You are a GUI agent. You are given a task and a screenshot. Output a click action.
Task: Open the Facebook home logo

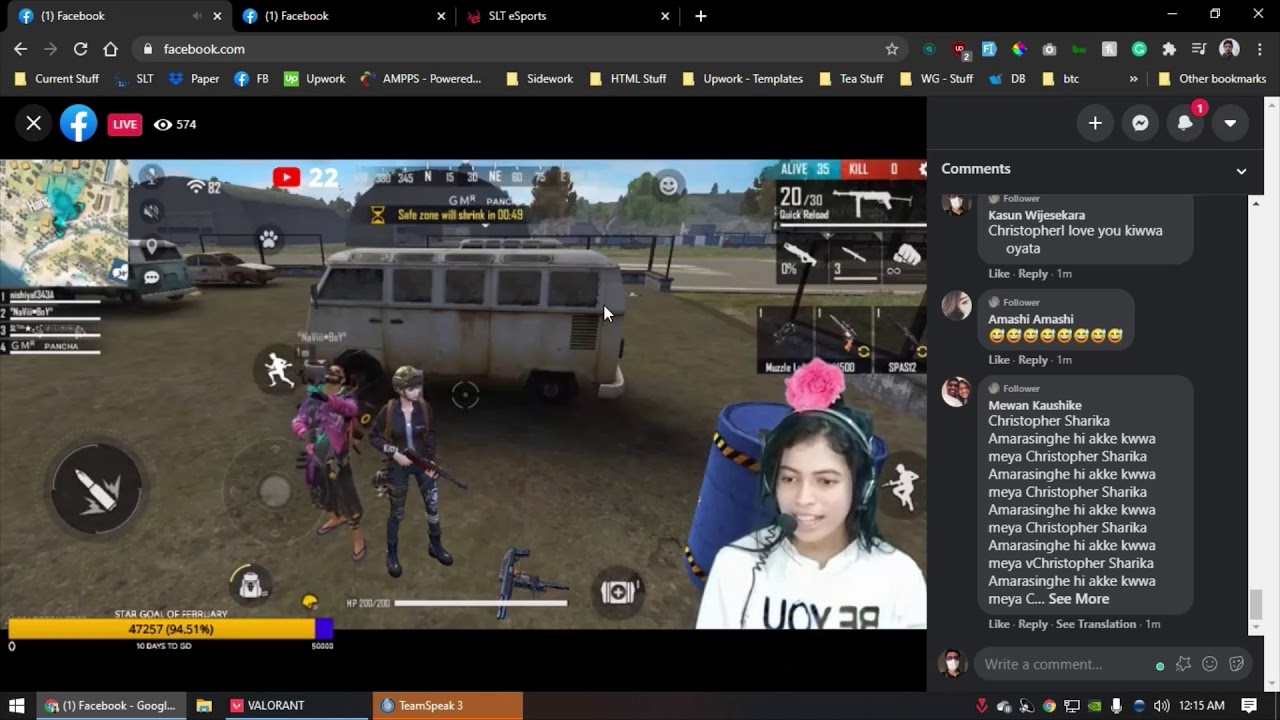pyautogui.click(x=78, y=123)
